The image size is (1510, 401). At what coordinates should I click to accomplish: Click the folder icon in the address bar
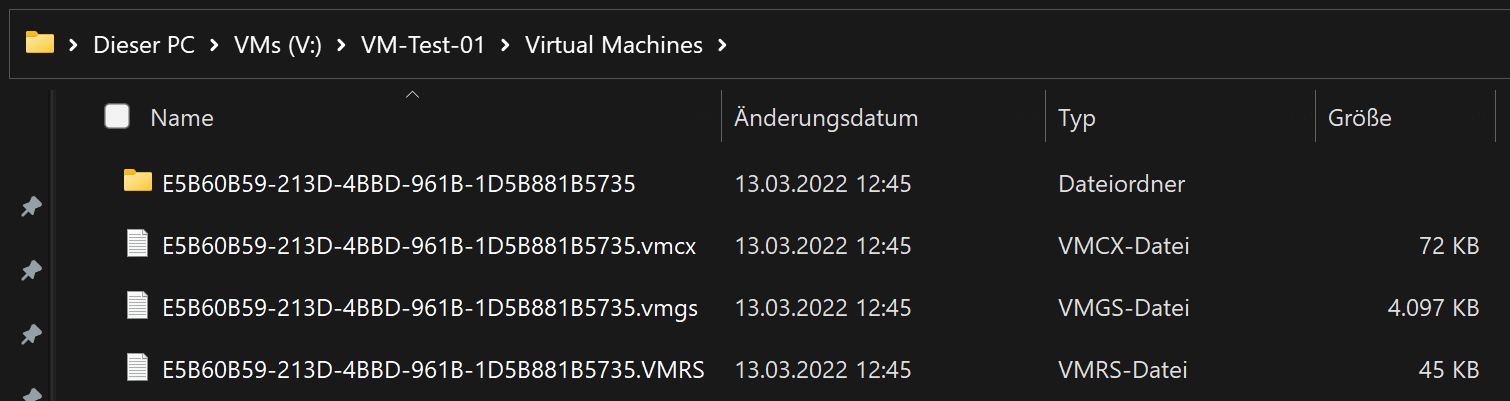[40, 43]
